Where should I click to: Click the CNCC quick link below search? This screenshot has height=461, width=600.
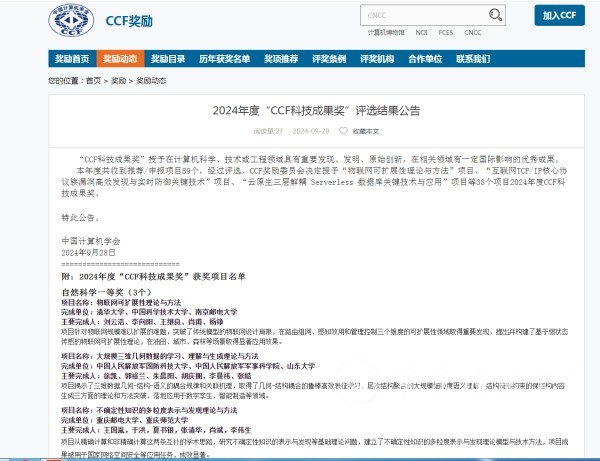coord(473,33)
